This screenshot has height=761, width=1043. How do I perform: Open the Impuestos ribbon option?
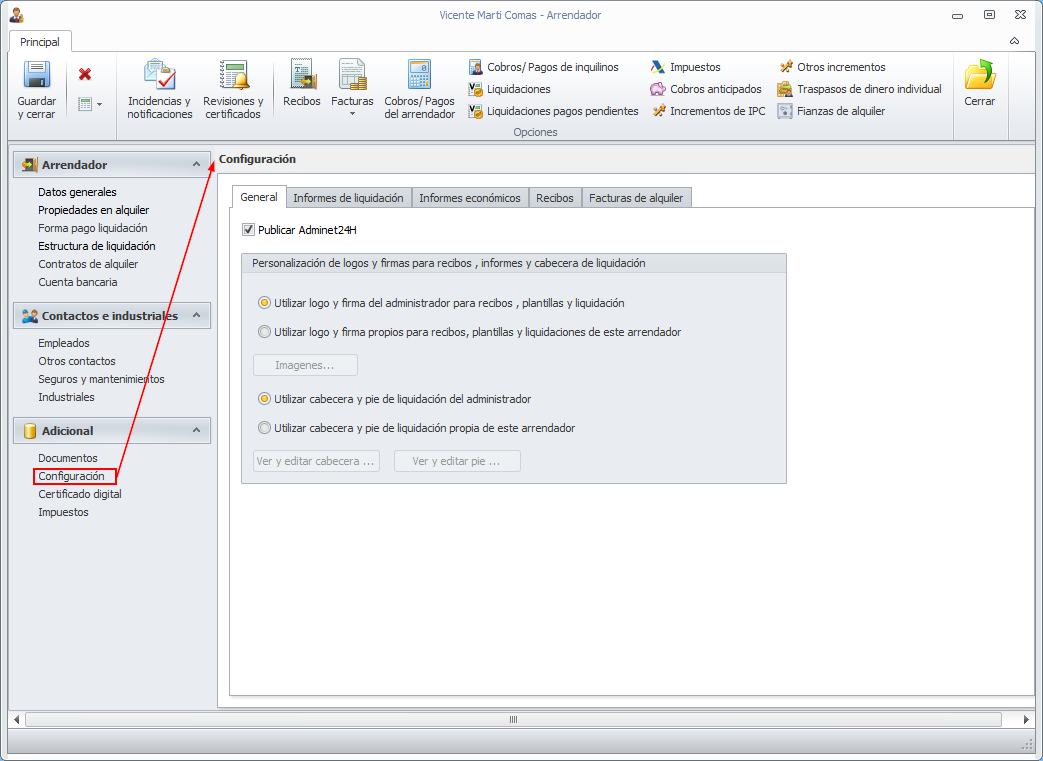point(686,67)
